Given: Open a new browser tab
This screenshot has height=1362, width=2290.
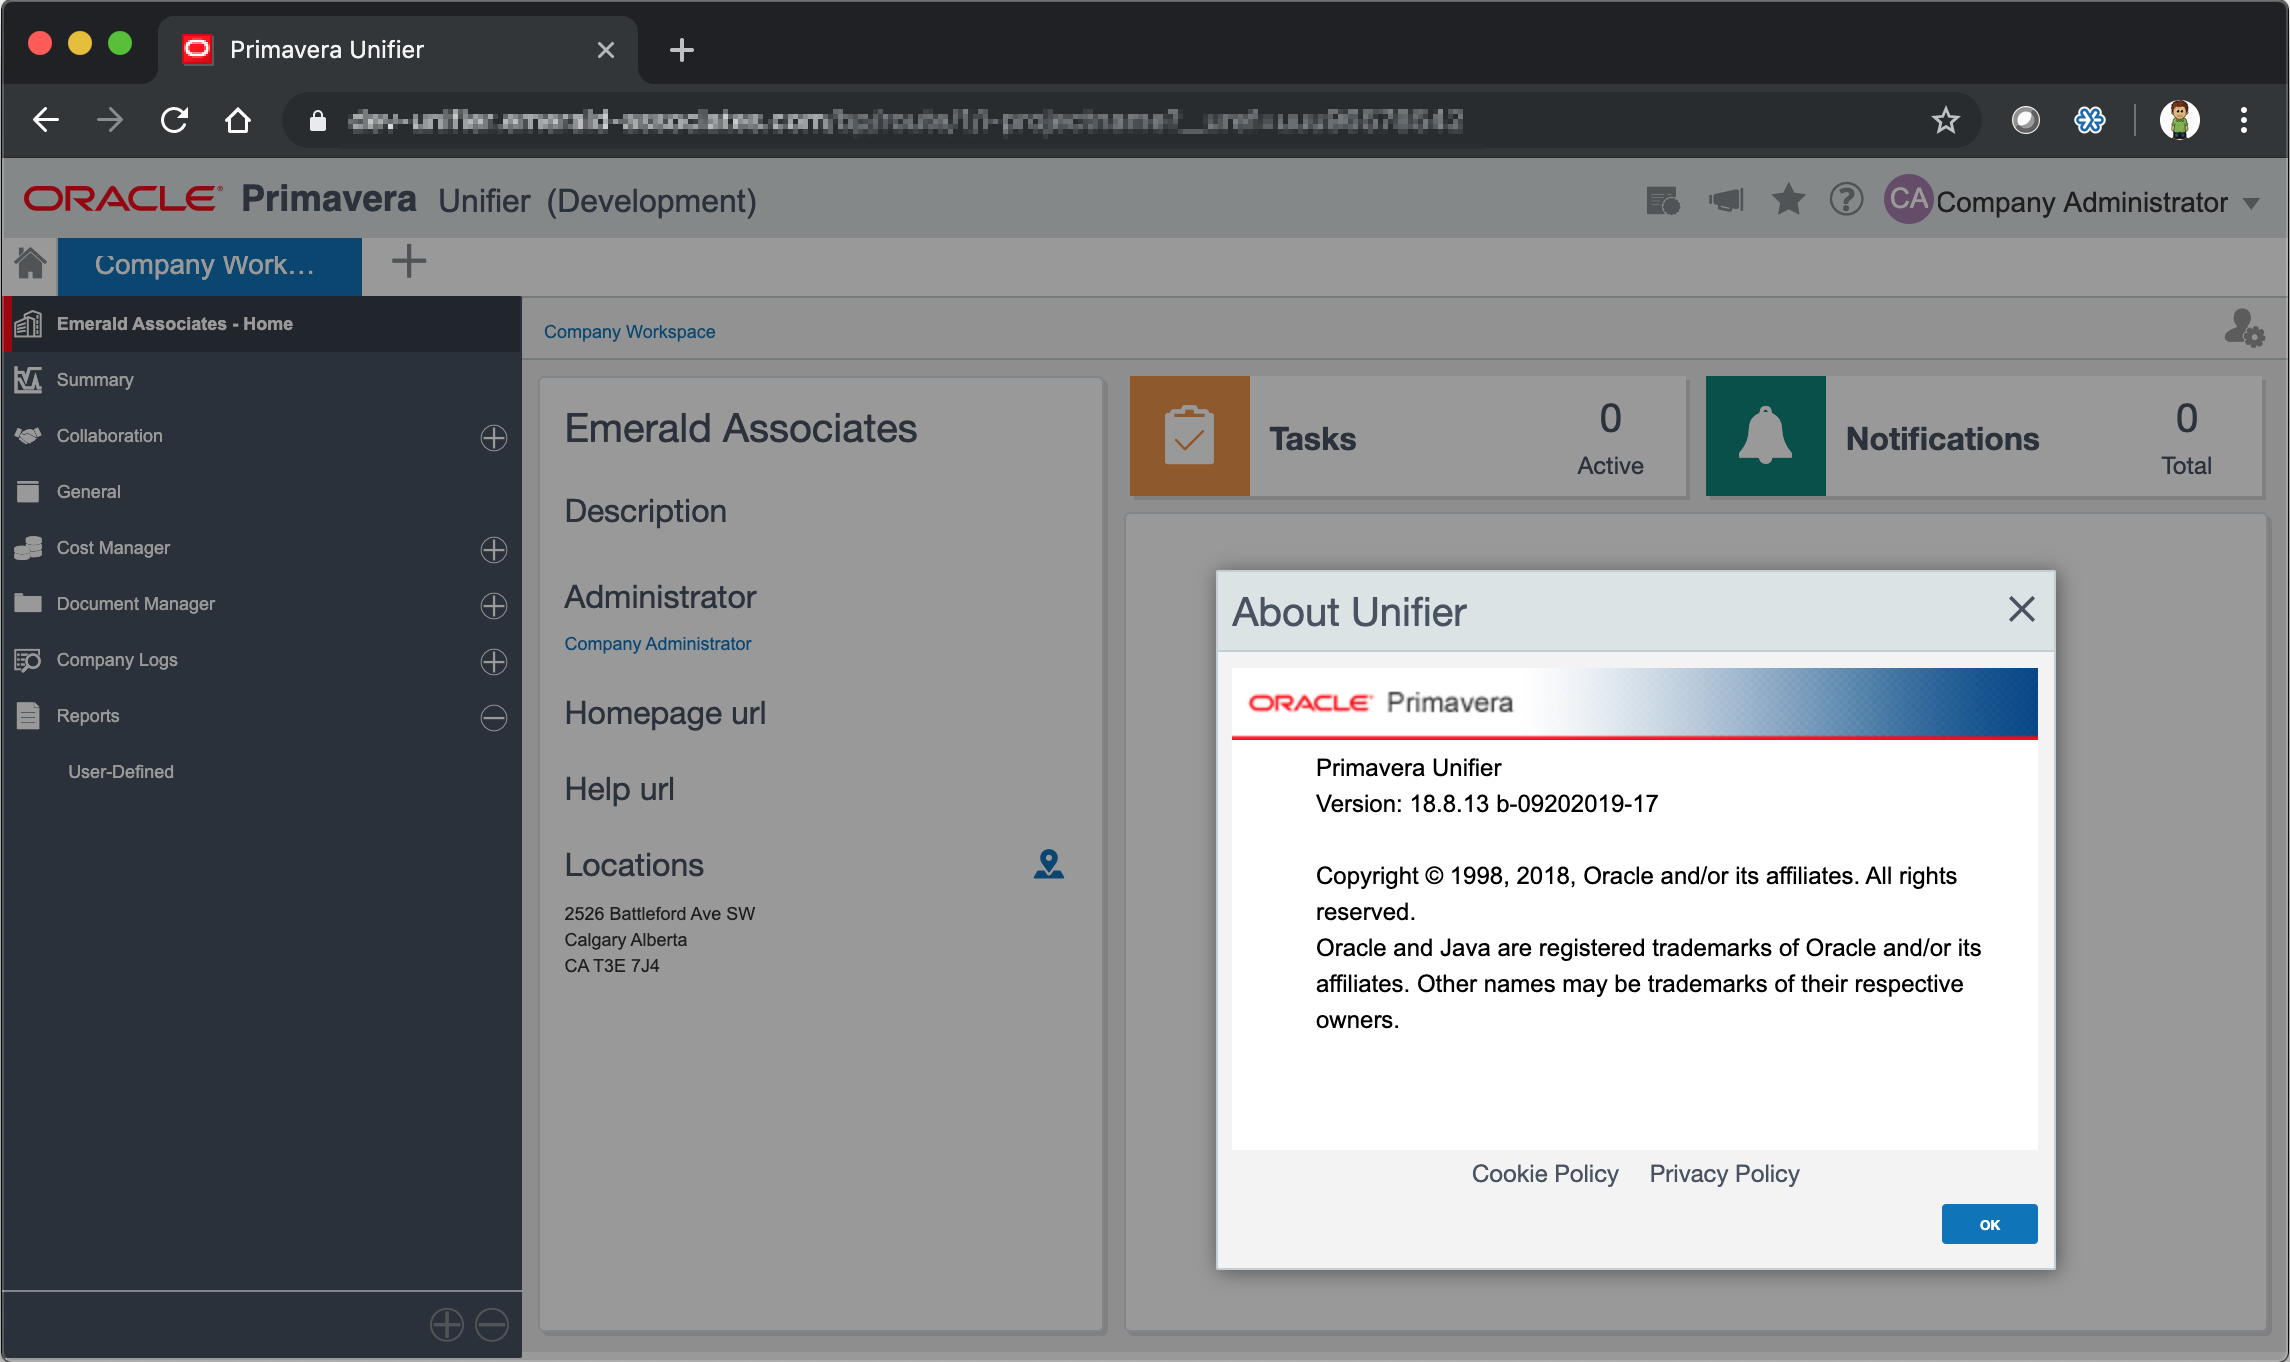Looking at the screenshot, I should coord(682,50).
